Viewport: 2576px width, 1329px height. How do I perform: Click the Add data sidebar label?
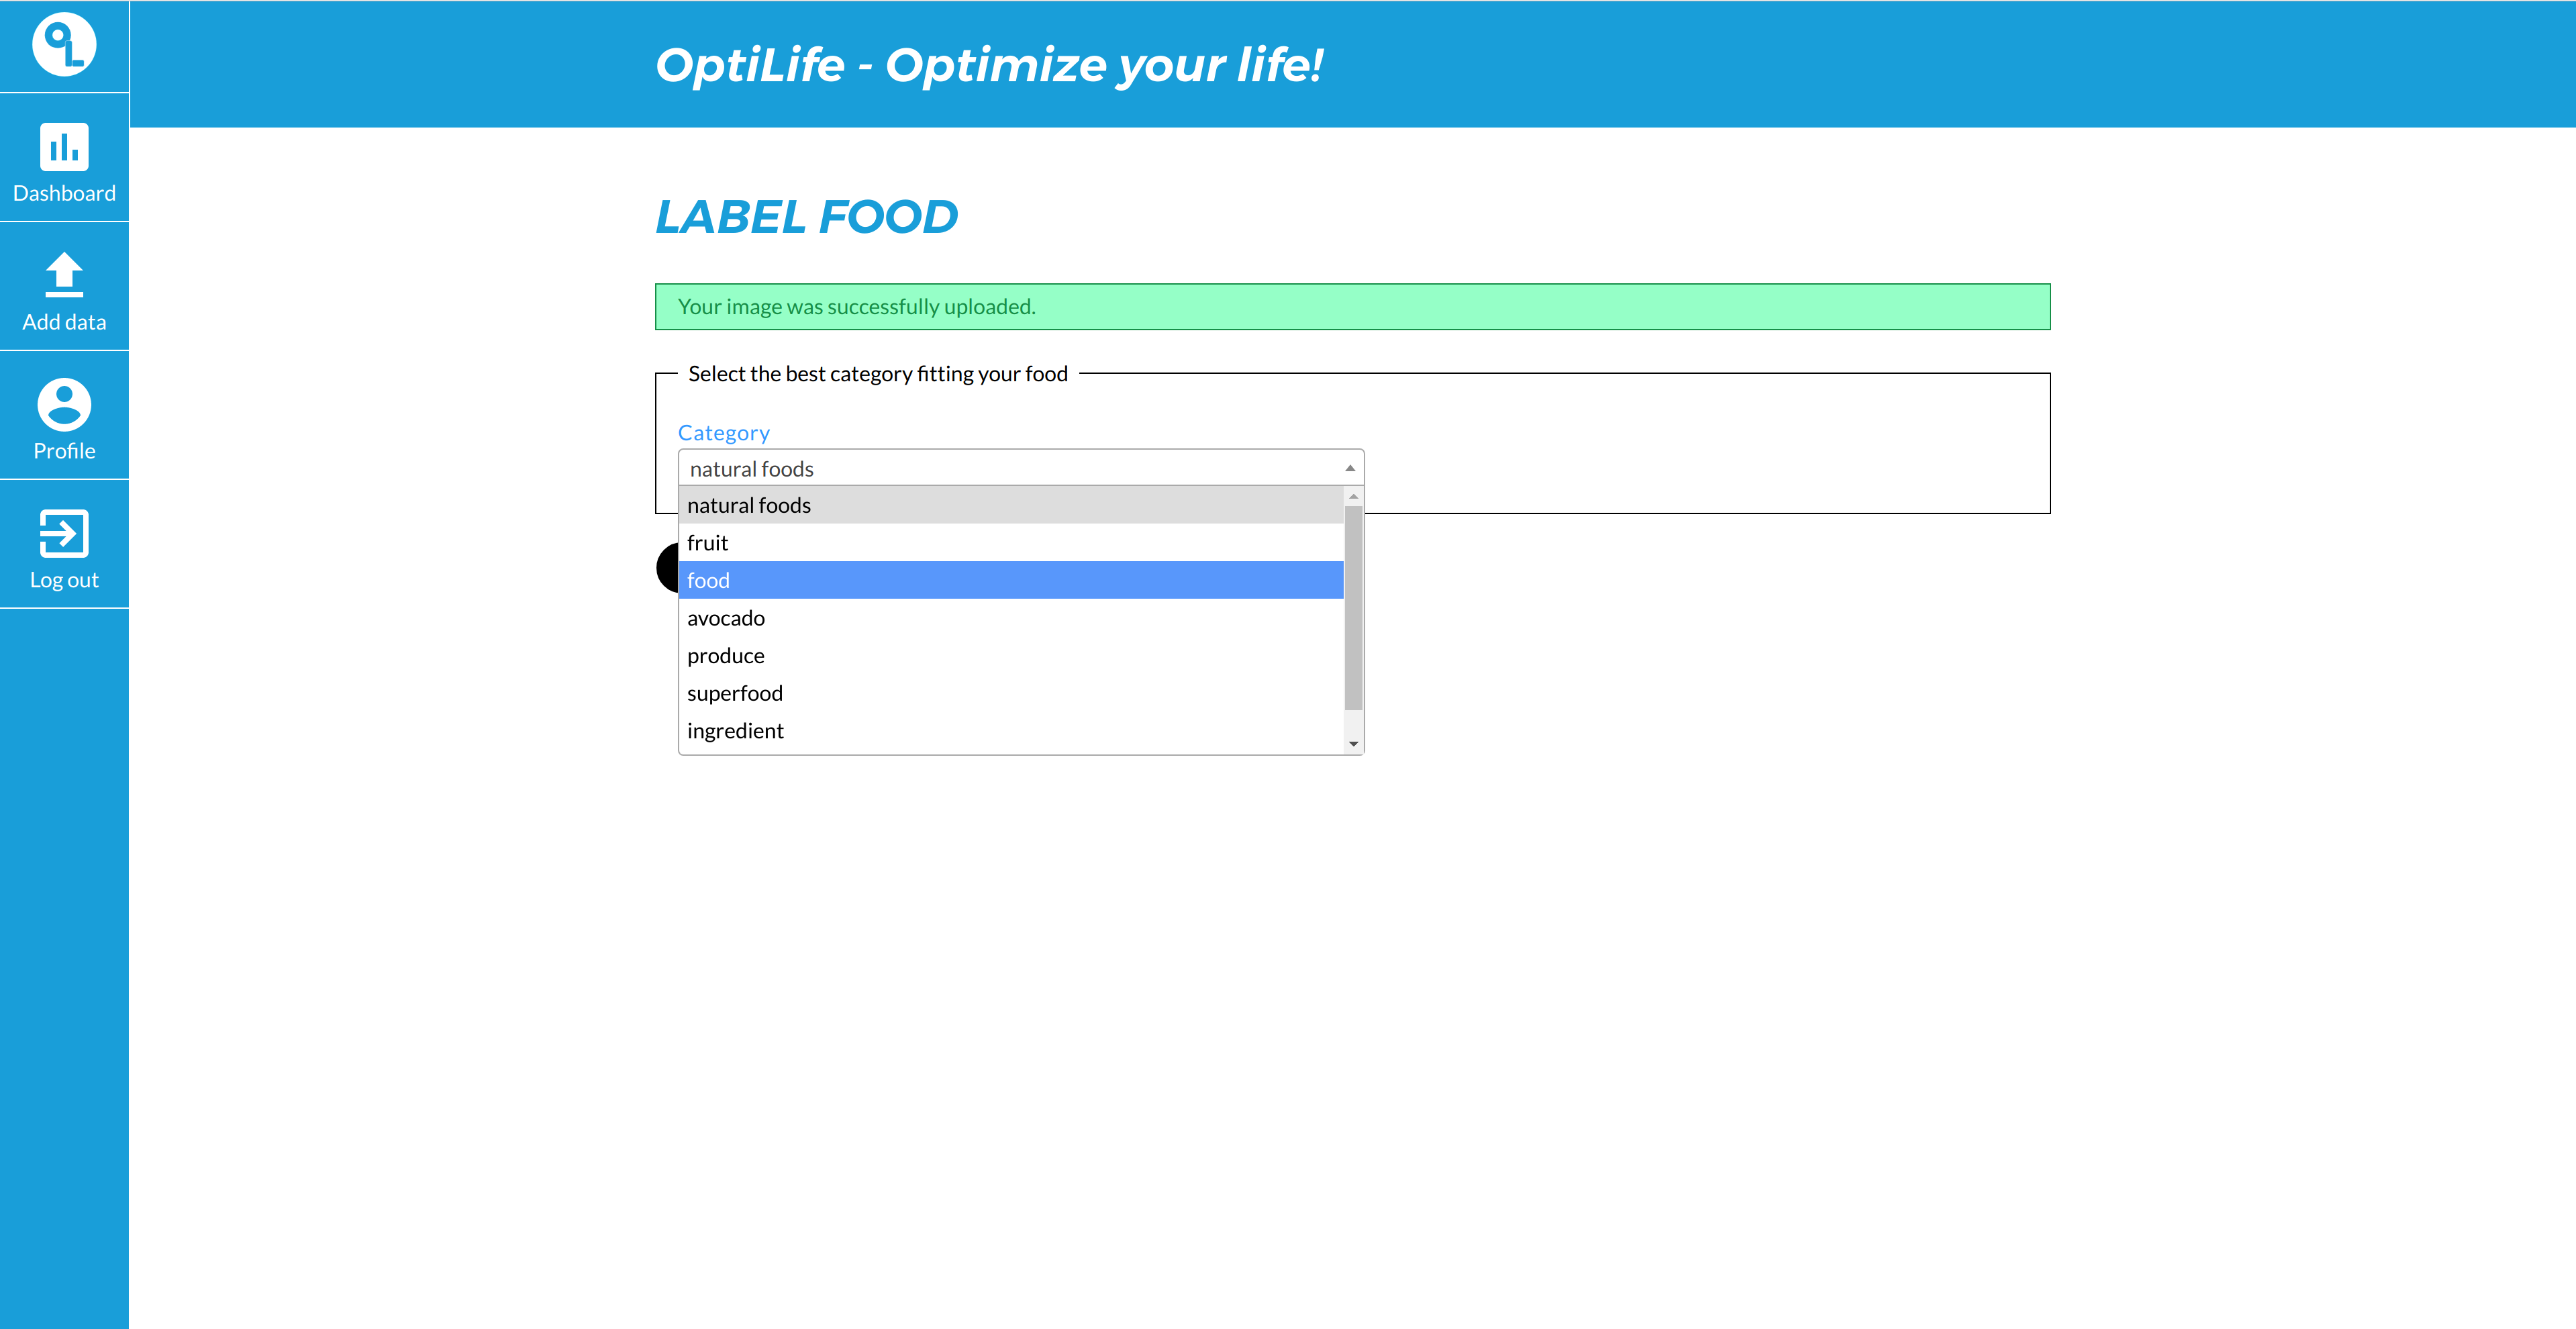(64, 322)
